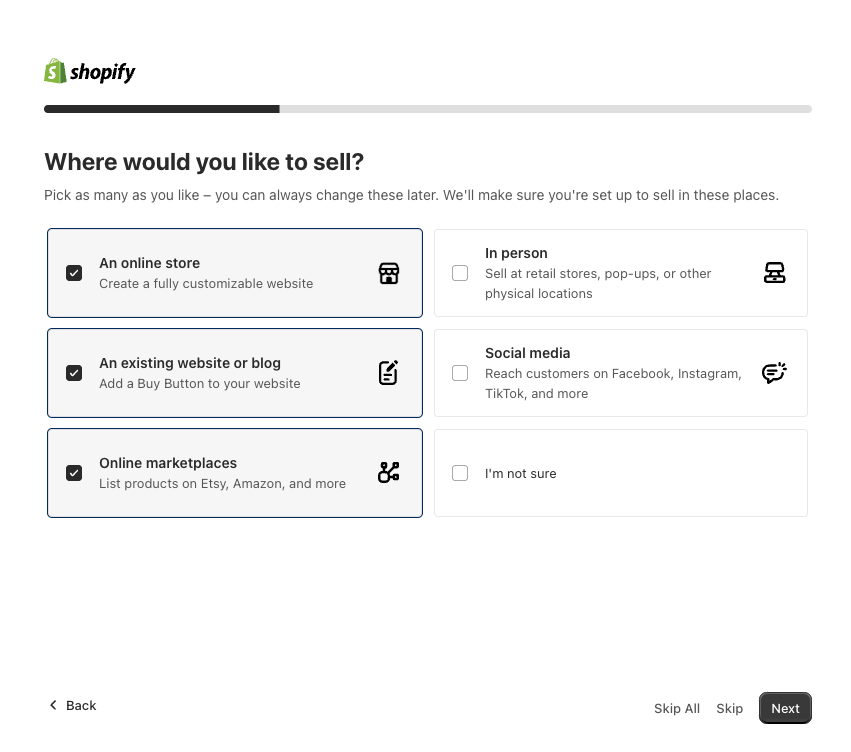851x752 pixels.
Task: Click the Online marketplaces card title
Action: pos(168,463)
